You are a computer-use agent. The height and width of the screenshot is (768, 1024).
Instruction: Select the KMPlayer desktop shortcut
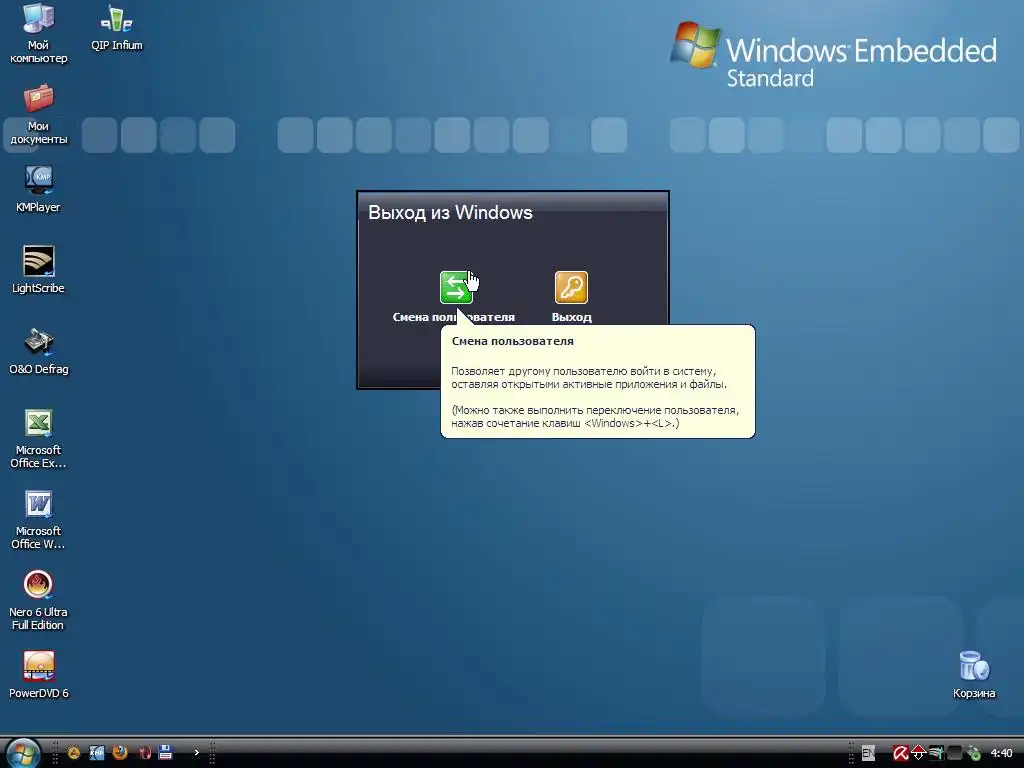39,189
